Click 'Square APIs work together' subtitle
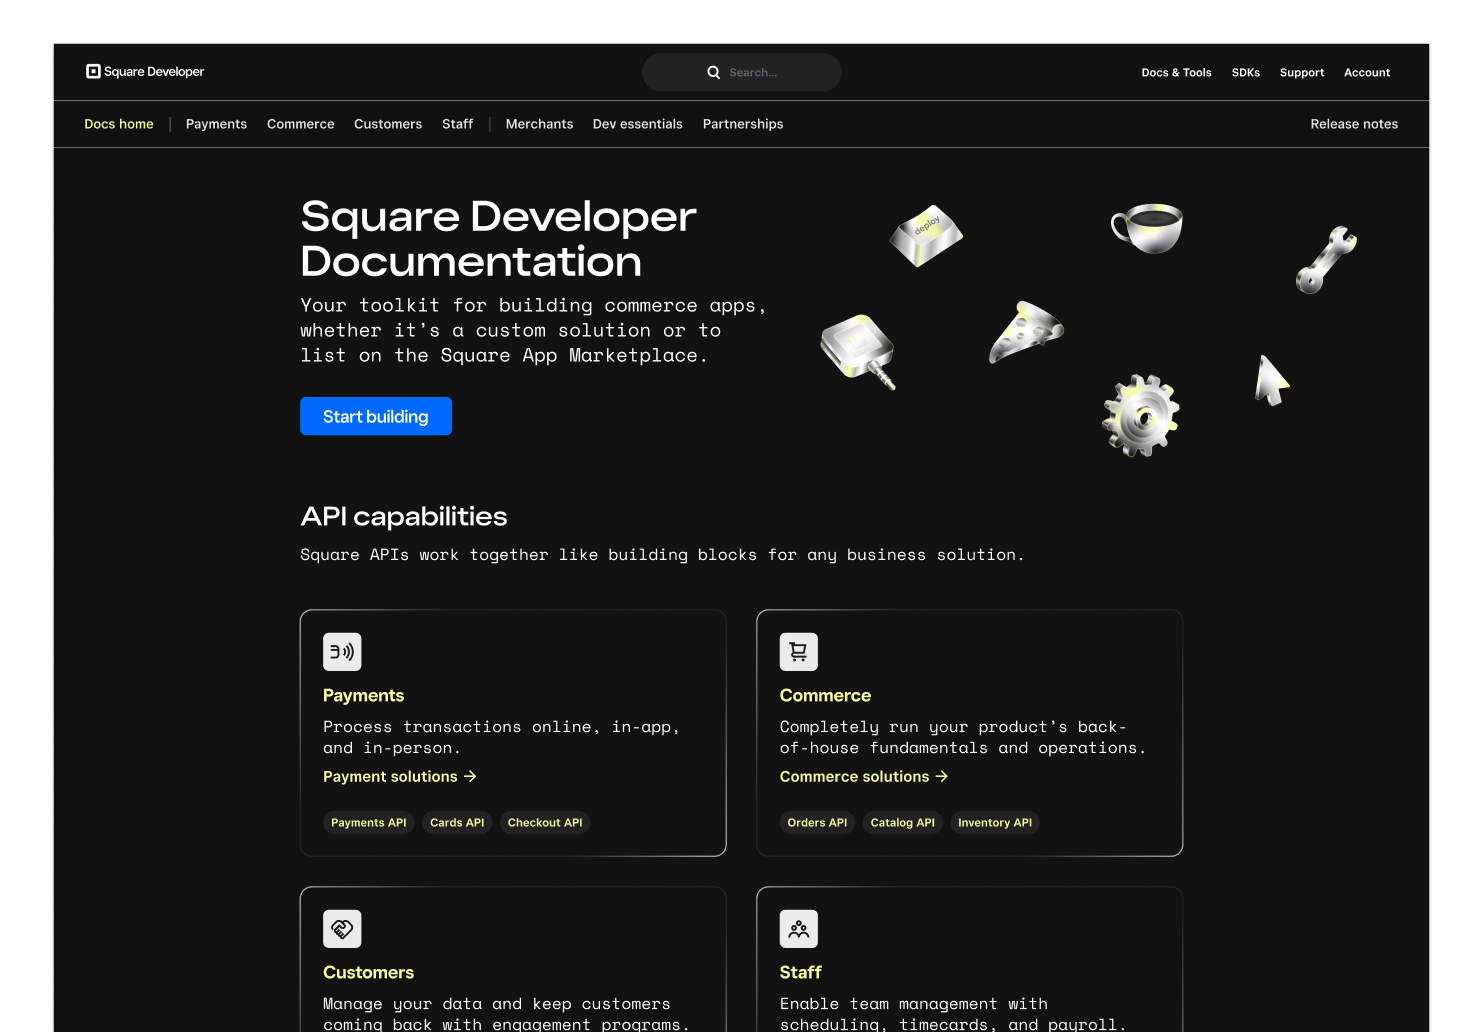The width and height of the screenshot is (1475, 1032). click(662, 555)
